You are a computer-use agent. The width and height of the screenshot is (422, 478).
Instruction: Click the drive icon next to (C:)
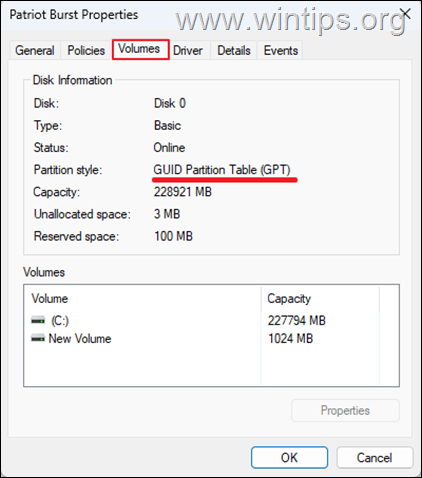tap(38, 321)
